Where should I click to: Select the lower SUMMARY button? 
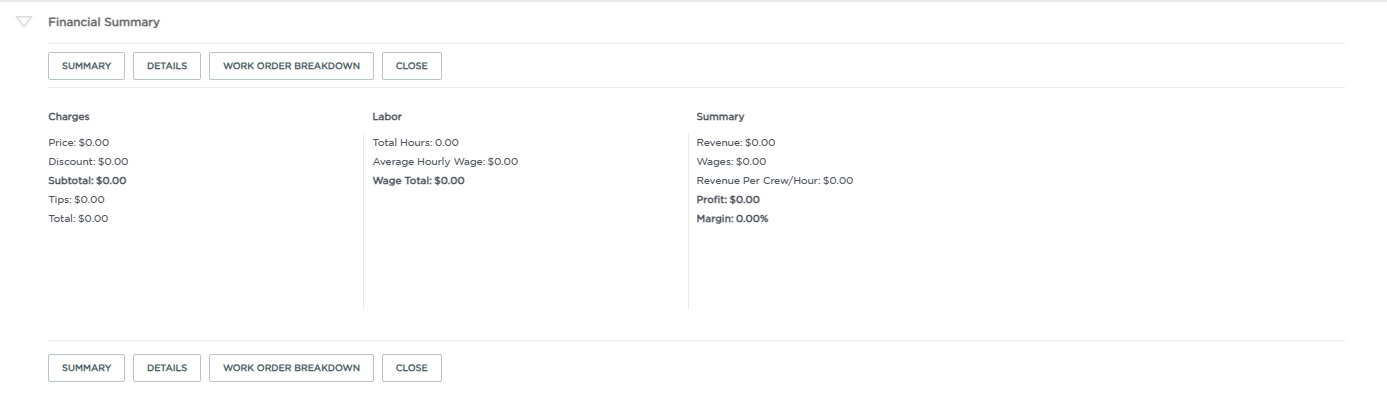click(x=86, y=368)
